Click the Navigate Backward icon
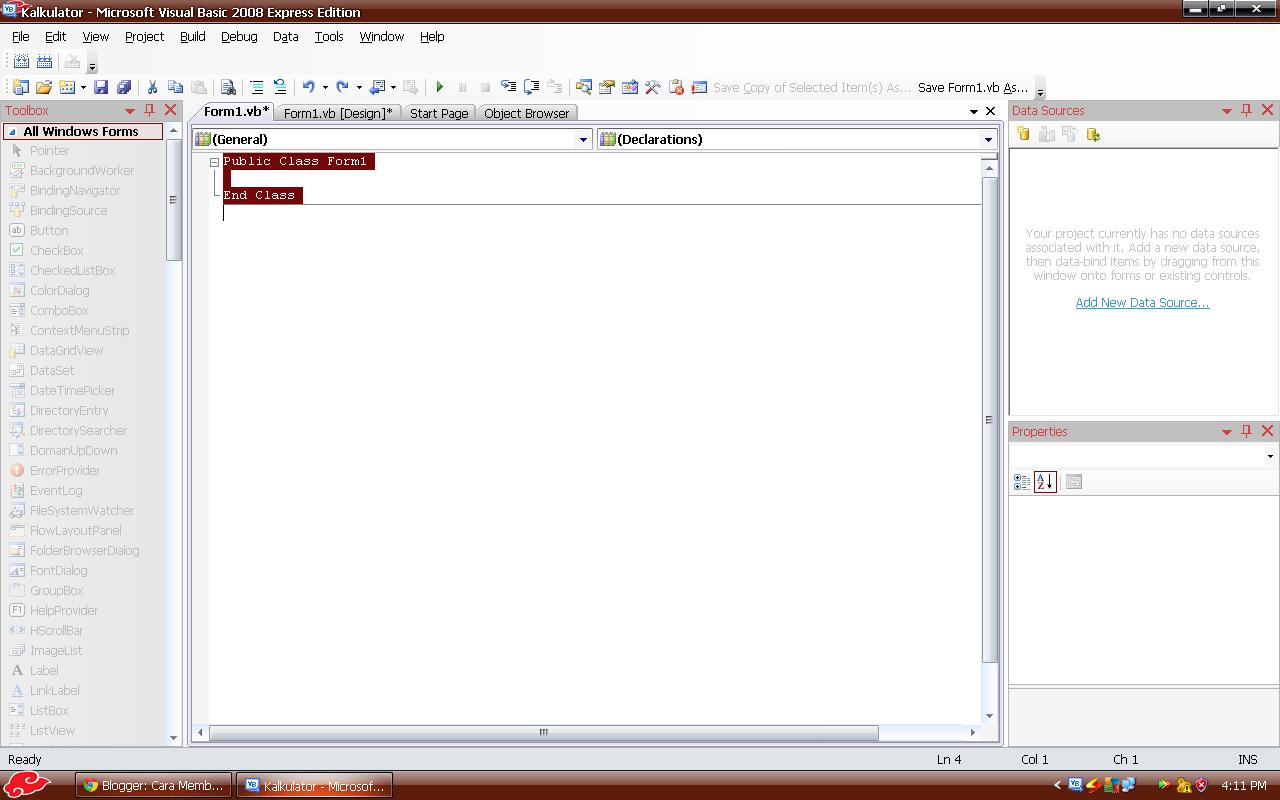1280x800 pixels. pos(377,87)
